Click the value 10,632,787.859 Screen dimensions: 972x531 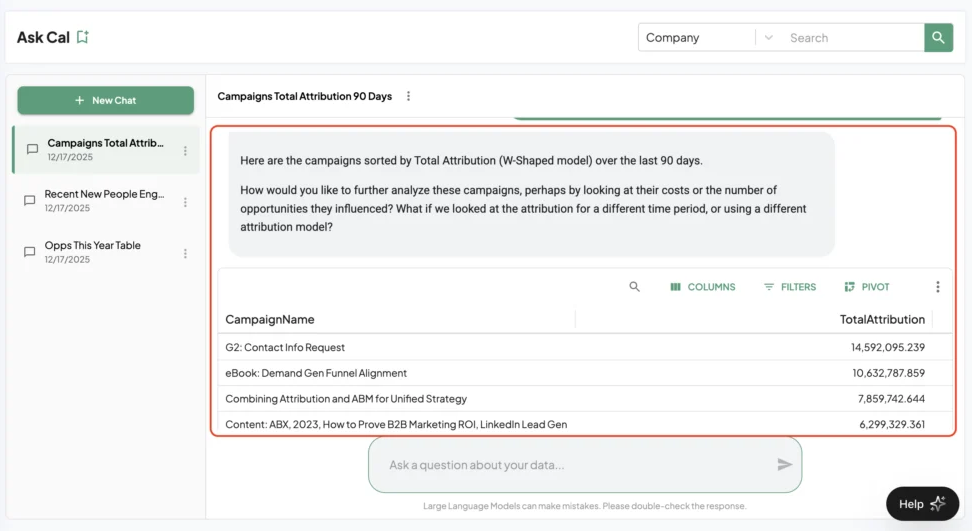pyautogui.click(x=888, y=373)
